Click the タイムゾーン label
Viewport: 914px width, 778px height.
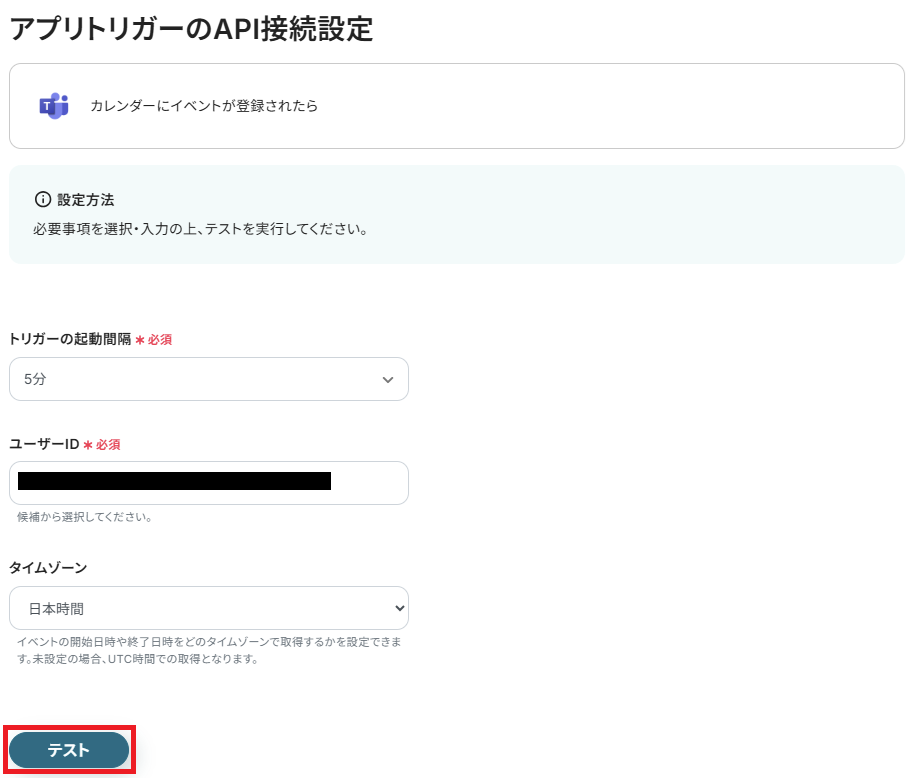coord(48,568)
